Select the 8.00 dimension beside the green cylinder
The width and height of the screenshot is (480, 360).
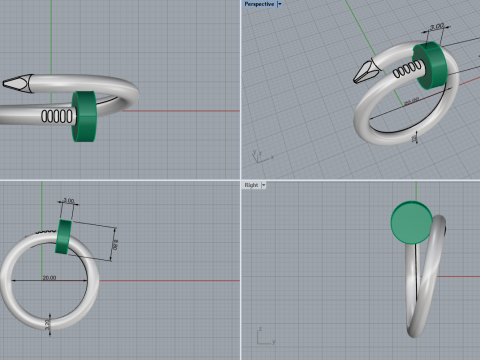click(115, 244)
